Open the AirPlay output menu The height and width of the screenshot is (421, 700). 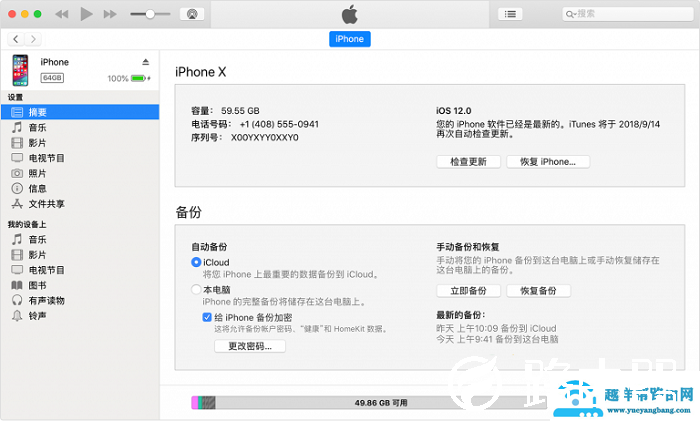[x=192, y=14]
